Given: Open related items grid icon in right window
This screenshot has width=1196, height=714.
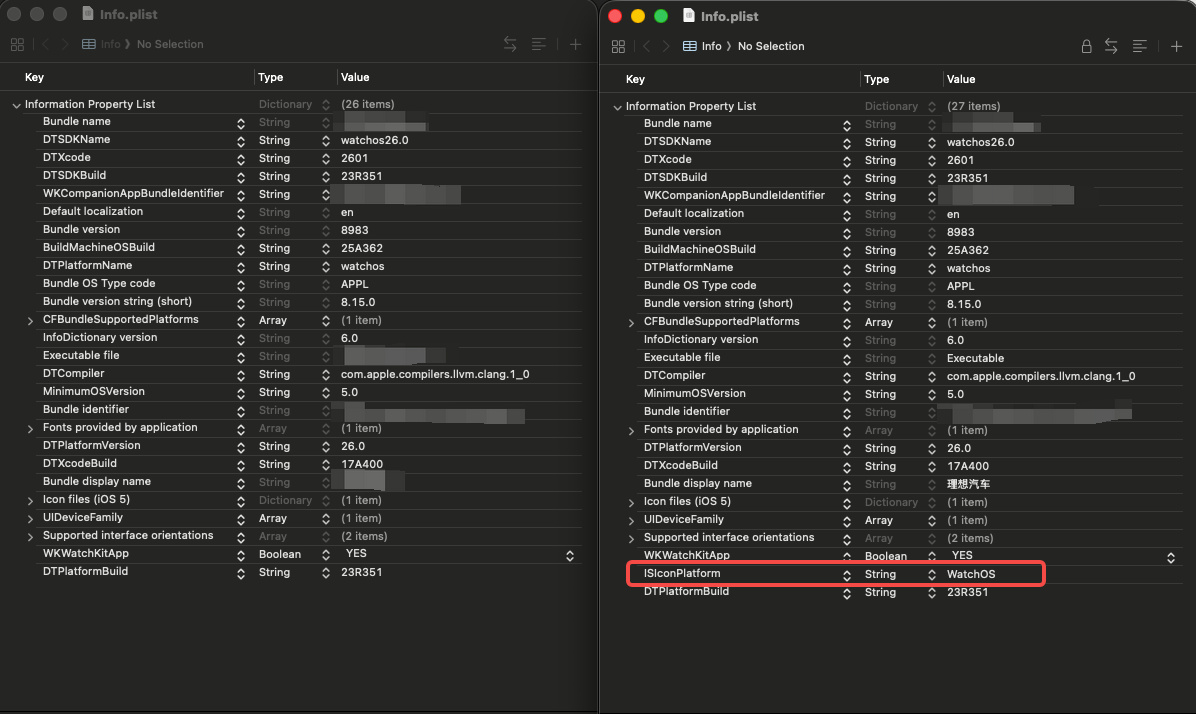Looking at the screenshot, I should point(618,46).
